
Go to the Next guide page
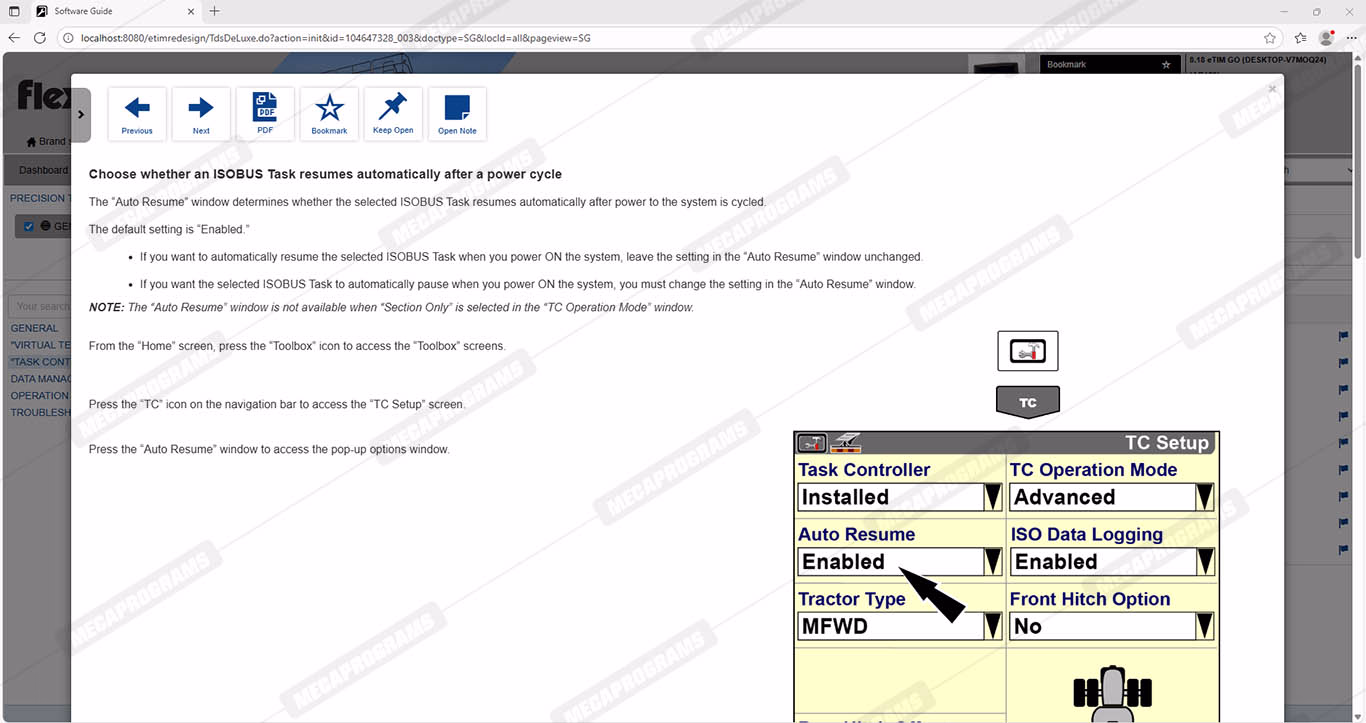tap(201, 114)
